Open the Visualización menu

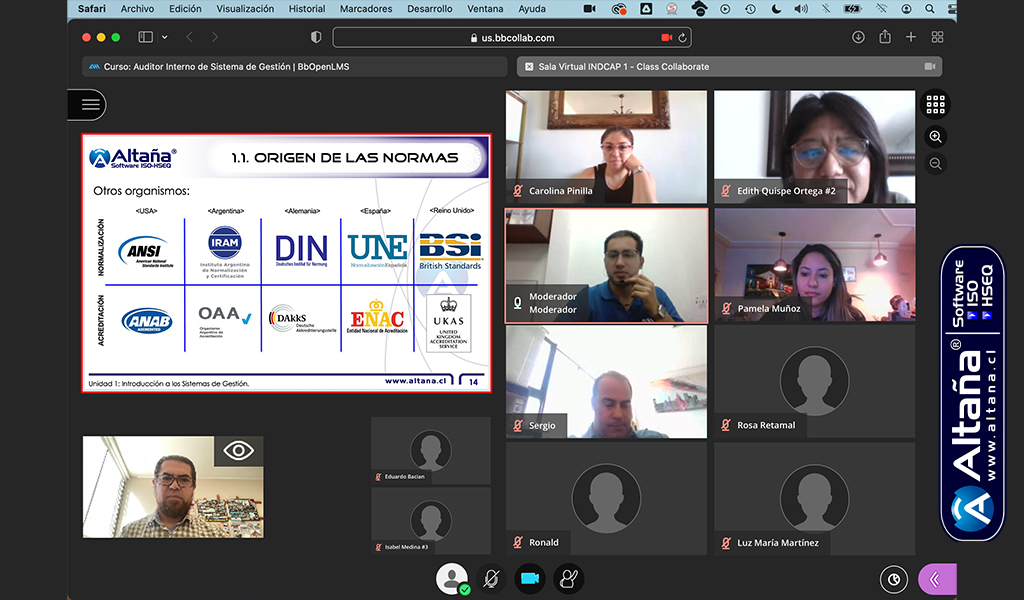pyautogui.click(x=245, y=8)
